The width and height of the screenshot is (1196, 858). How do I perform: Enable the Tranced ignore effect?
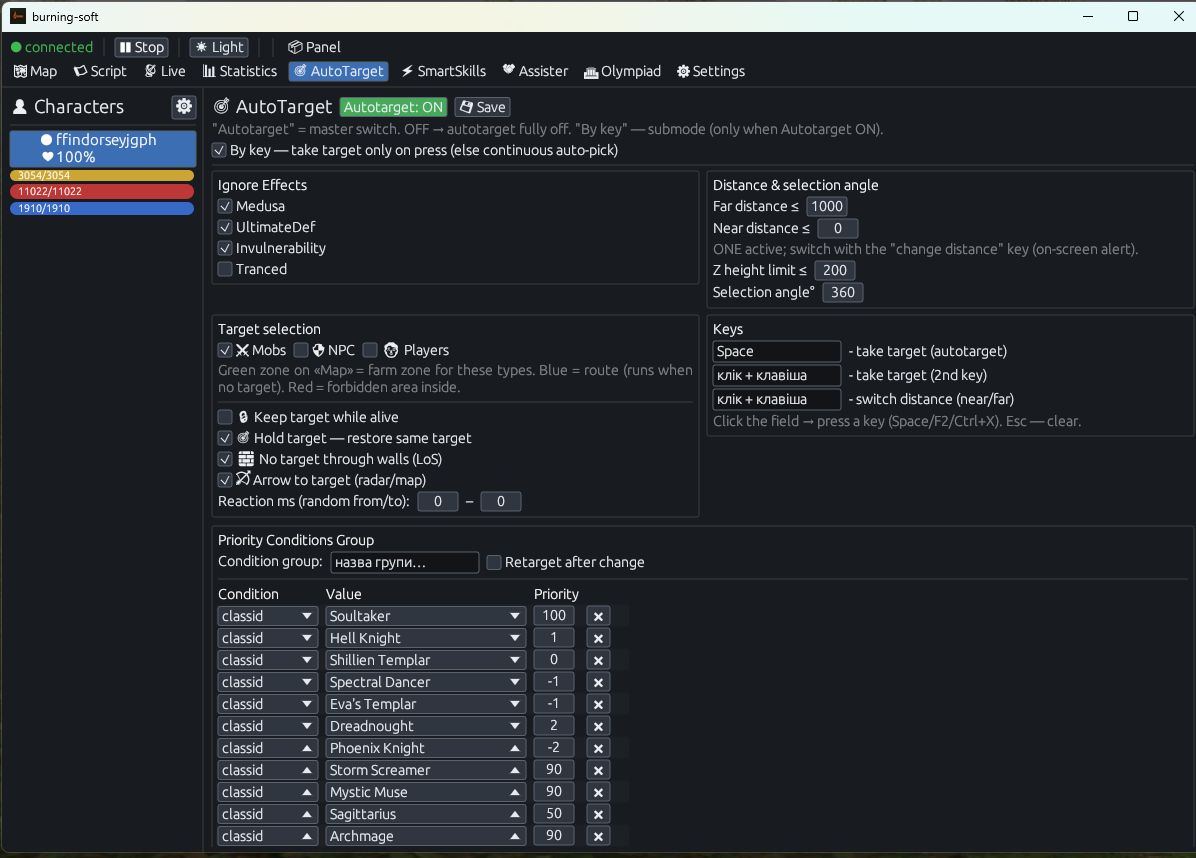[x=225, y=269]
